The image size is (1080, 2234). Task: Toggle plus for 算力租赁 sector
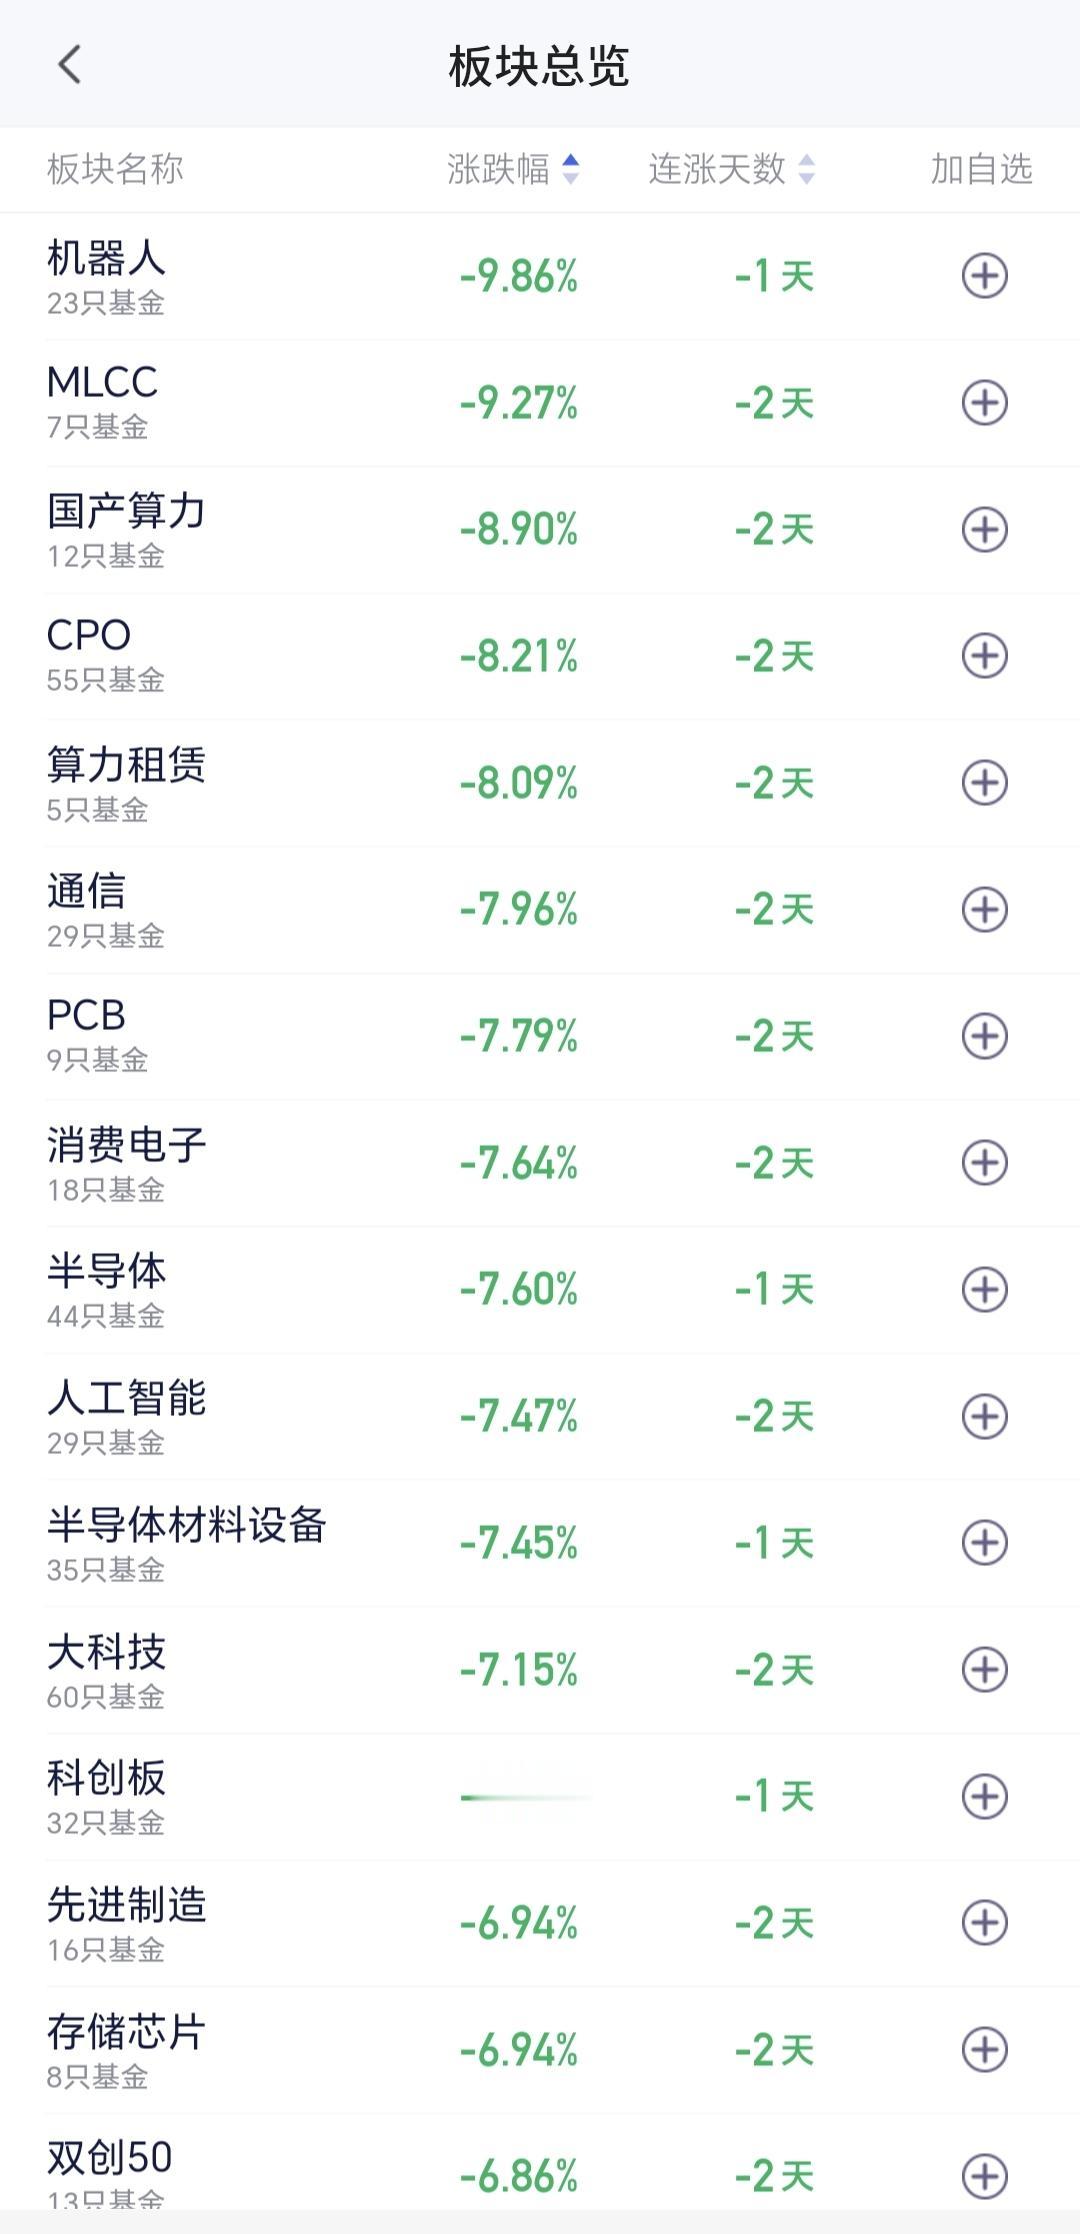pos(984,782)
